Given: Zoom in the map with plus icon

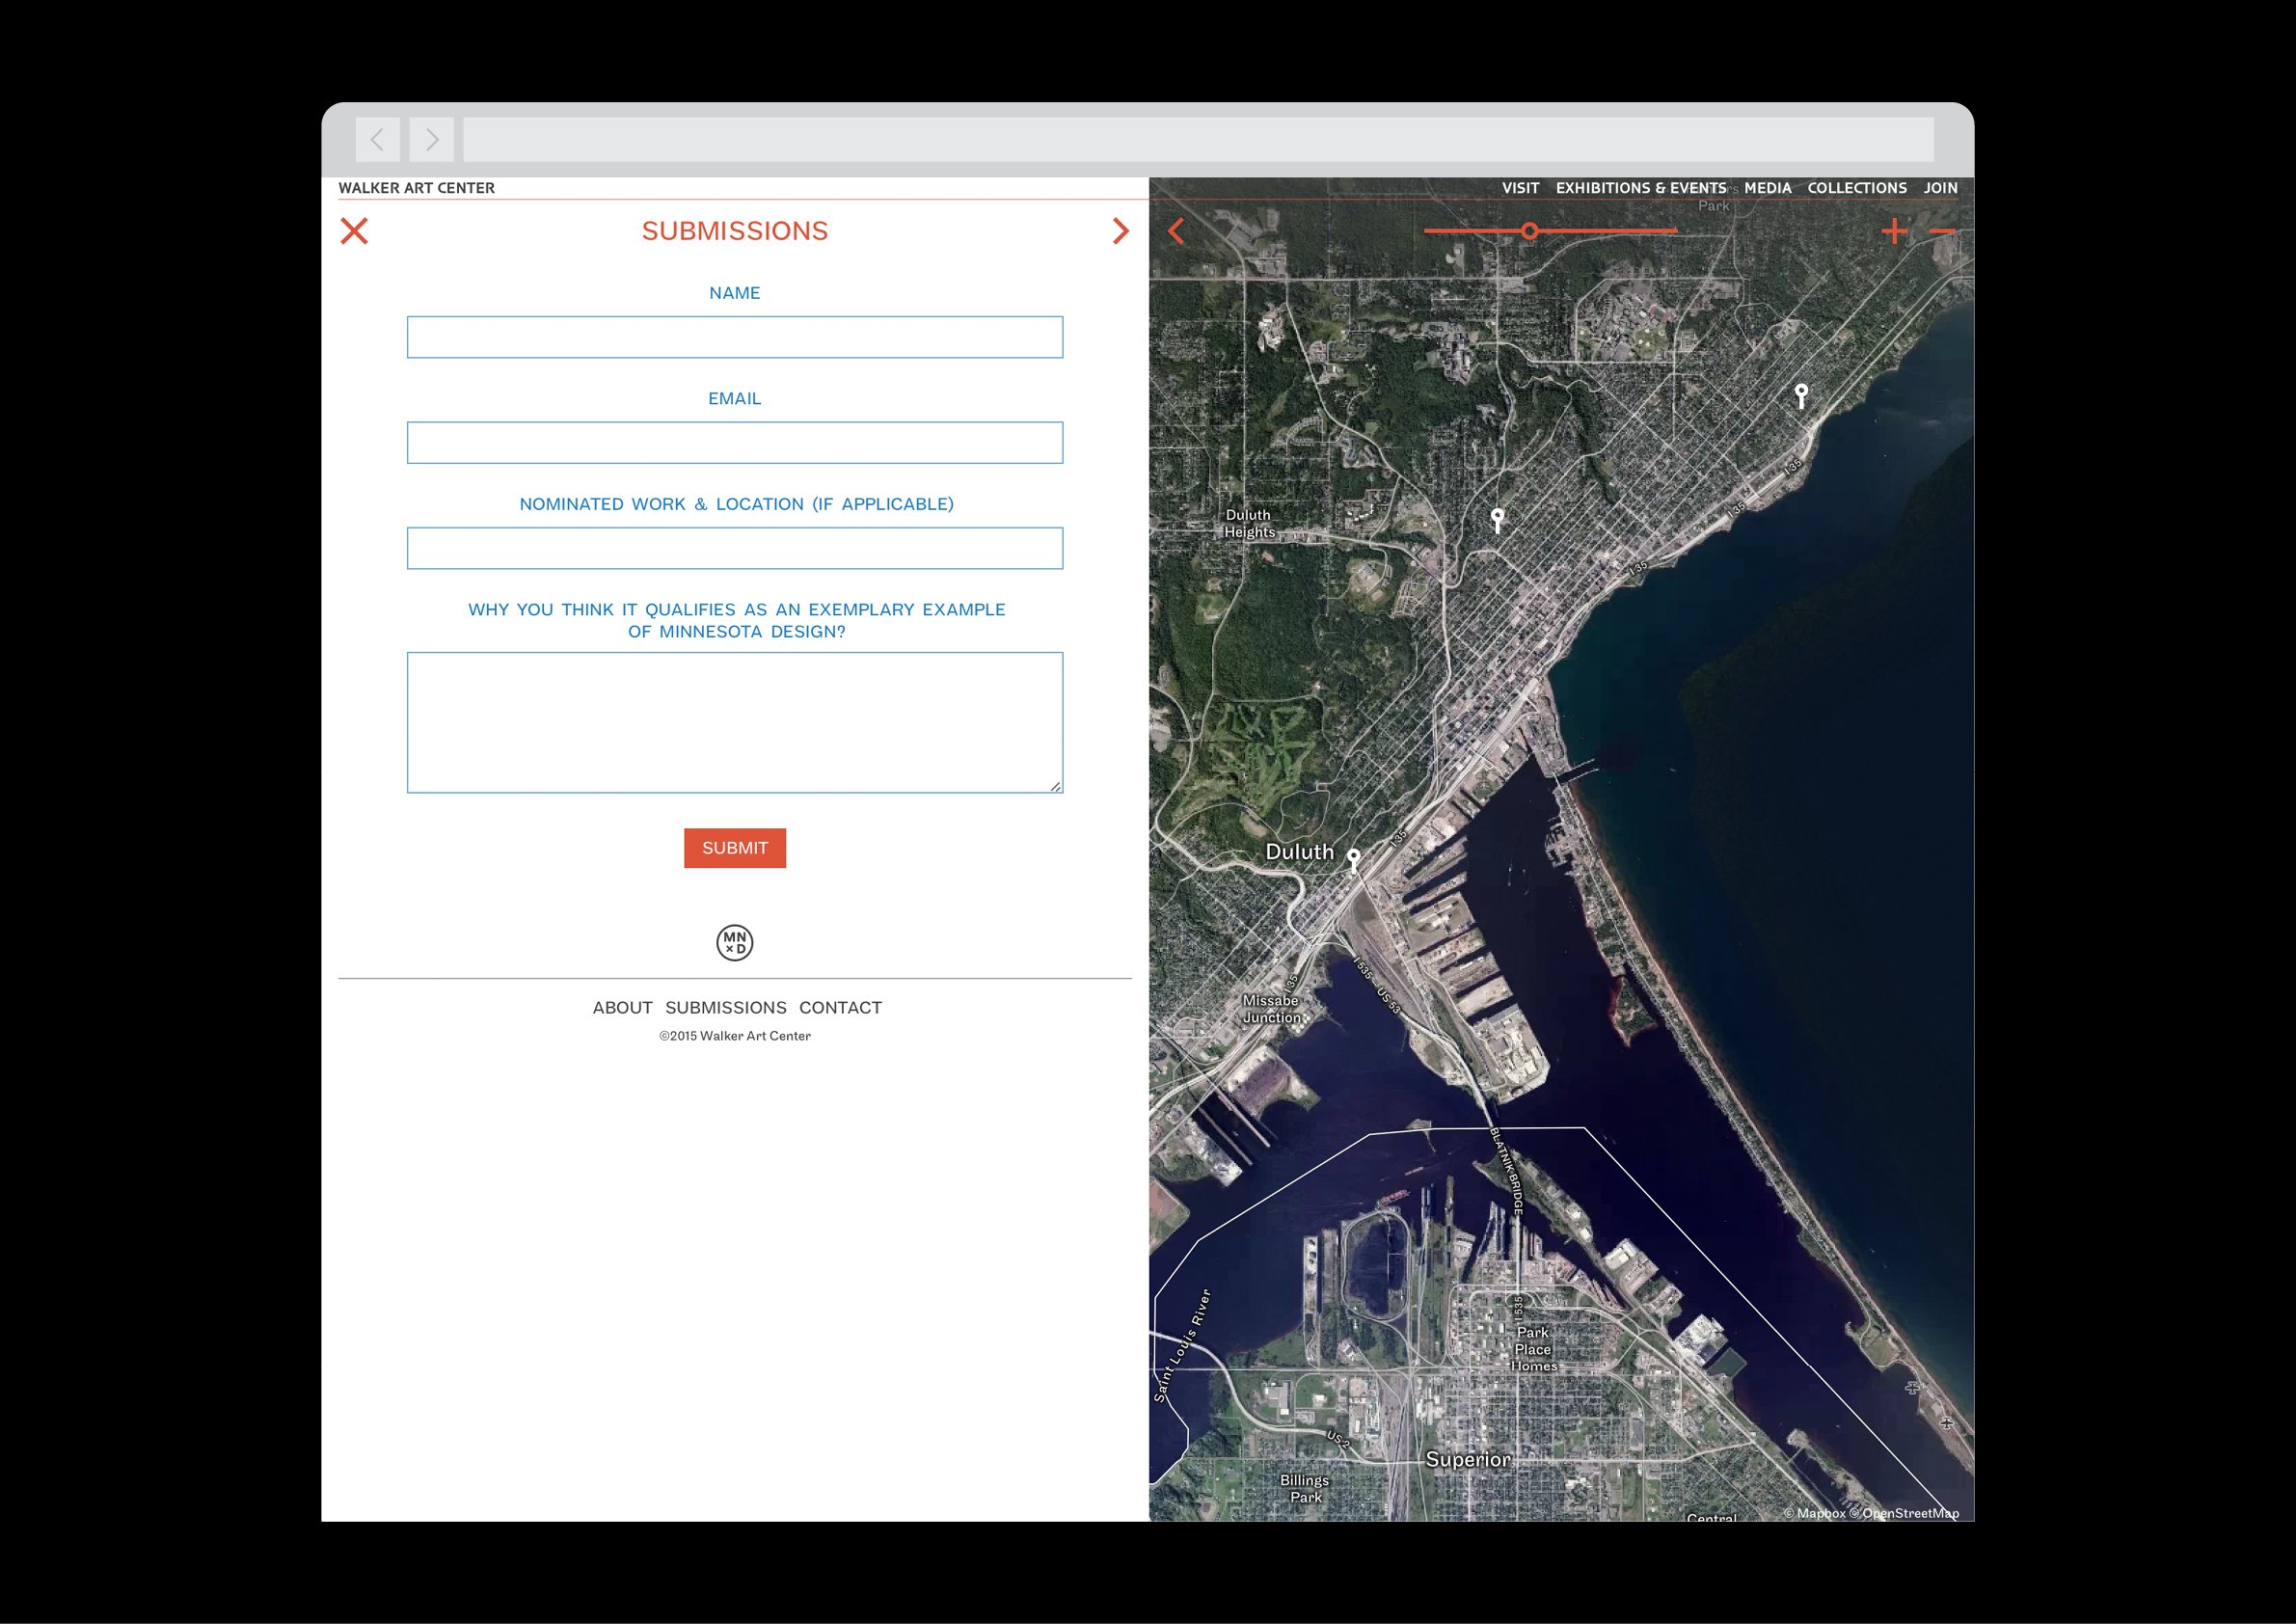Looking at the screenshot, I should pos(1893,231).
